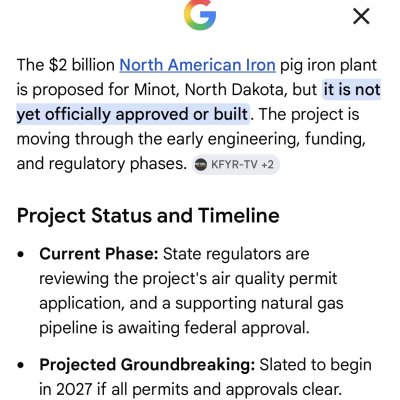
Task: Click the round KFYR-TV source icon
Action: (x=201, y=164)
